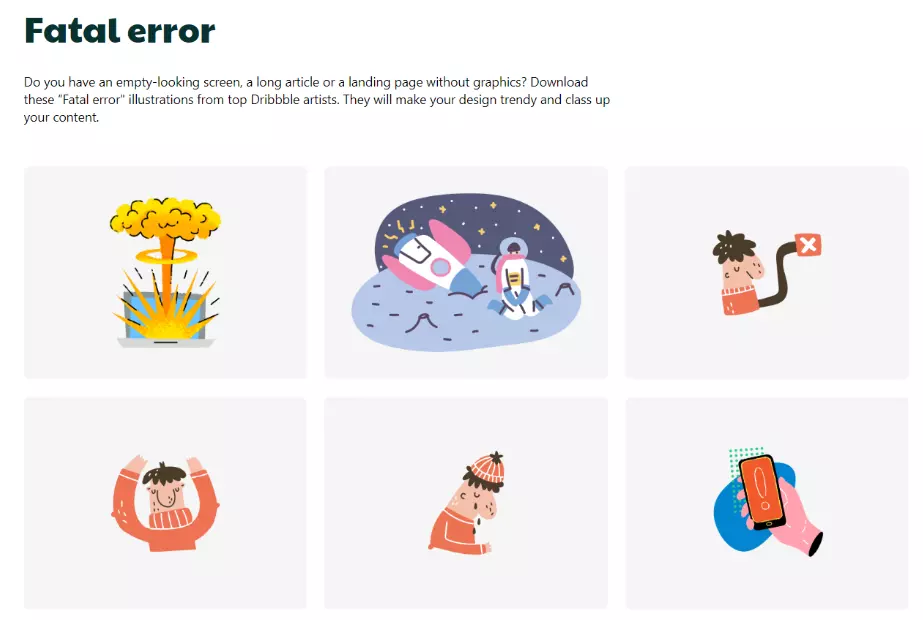The width and height of the screenshot is (923, 620).
Task: Open the exploding laptop illustration card
Action: pos(165,272)
